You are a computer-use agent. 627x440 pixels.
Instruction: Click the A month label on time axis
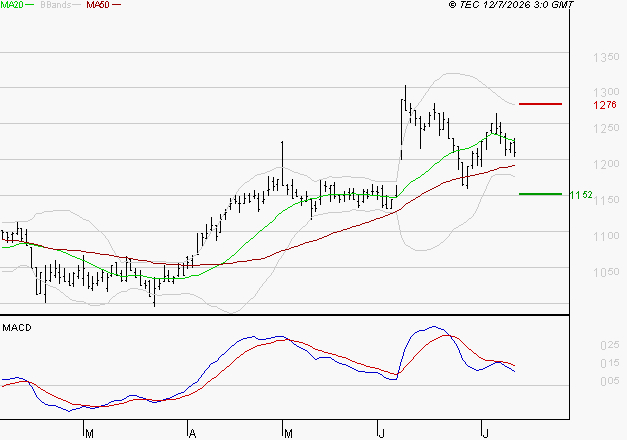coord(192,434)
